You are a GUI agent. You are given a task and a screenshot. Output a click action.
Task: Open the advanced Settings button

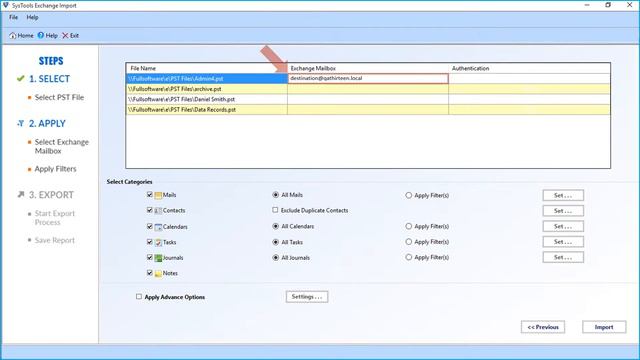point(307,297)
